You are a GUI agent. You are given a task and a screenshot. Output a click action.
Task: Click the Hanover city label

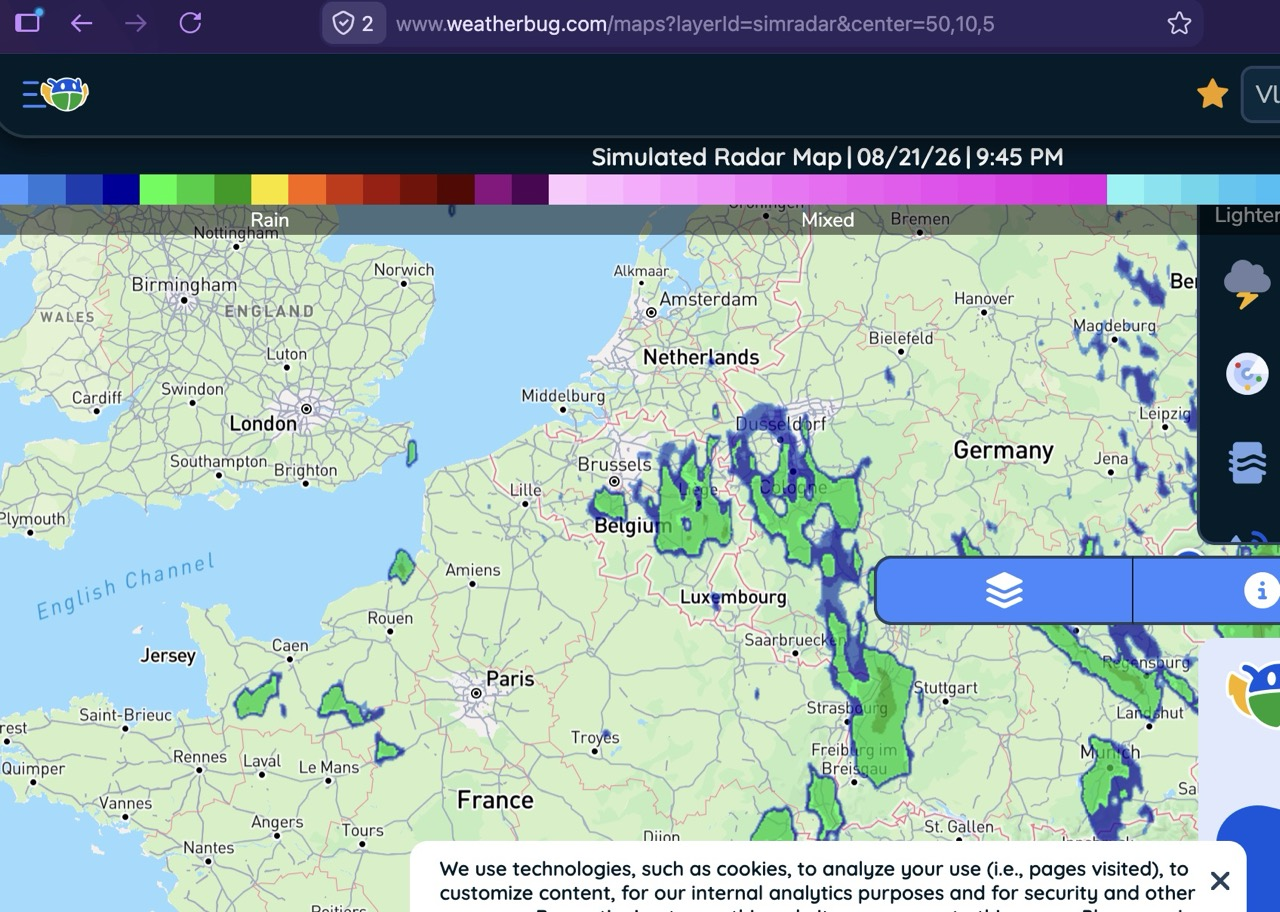(x=984, y=298)
